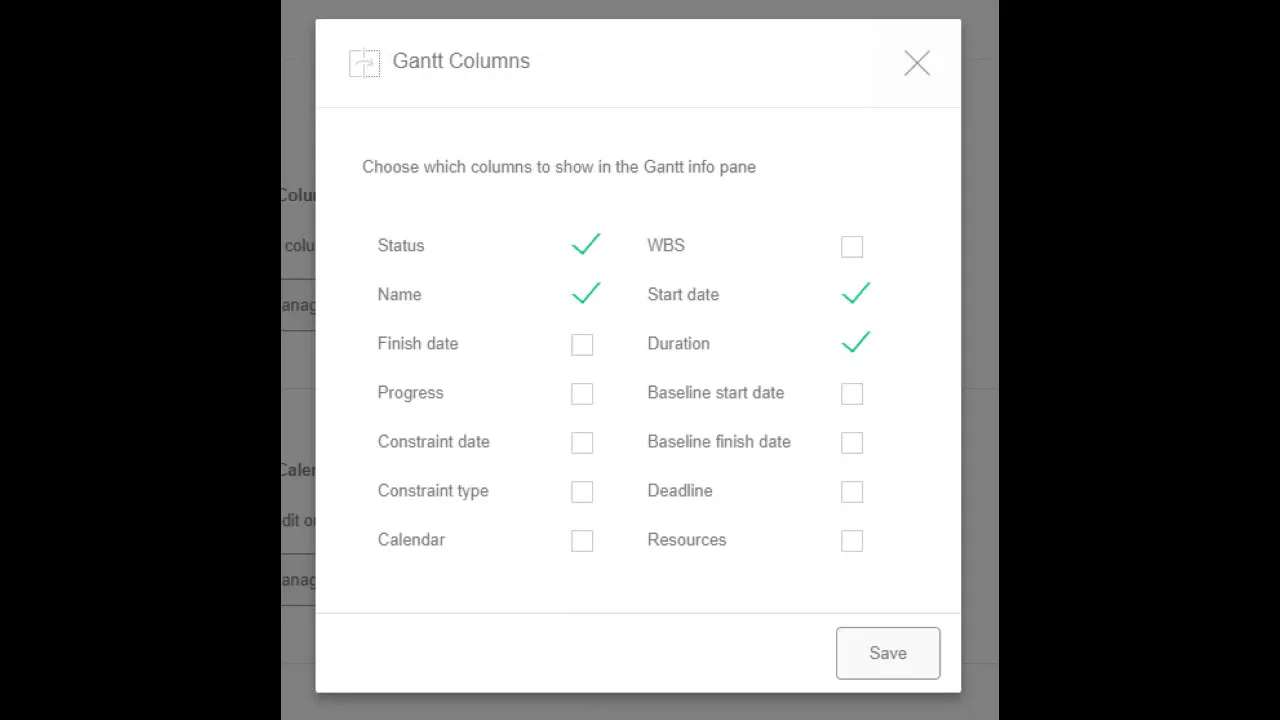Uncheck the Duration column checkmark
The image size is (1280, 720).
pyautogui.click(x=855, y=343)
